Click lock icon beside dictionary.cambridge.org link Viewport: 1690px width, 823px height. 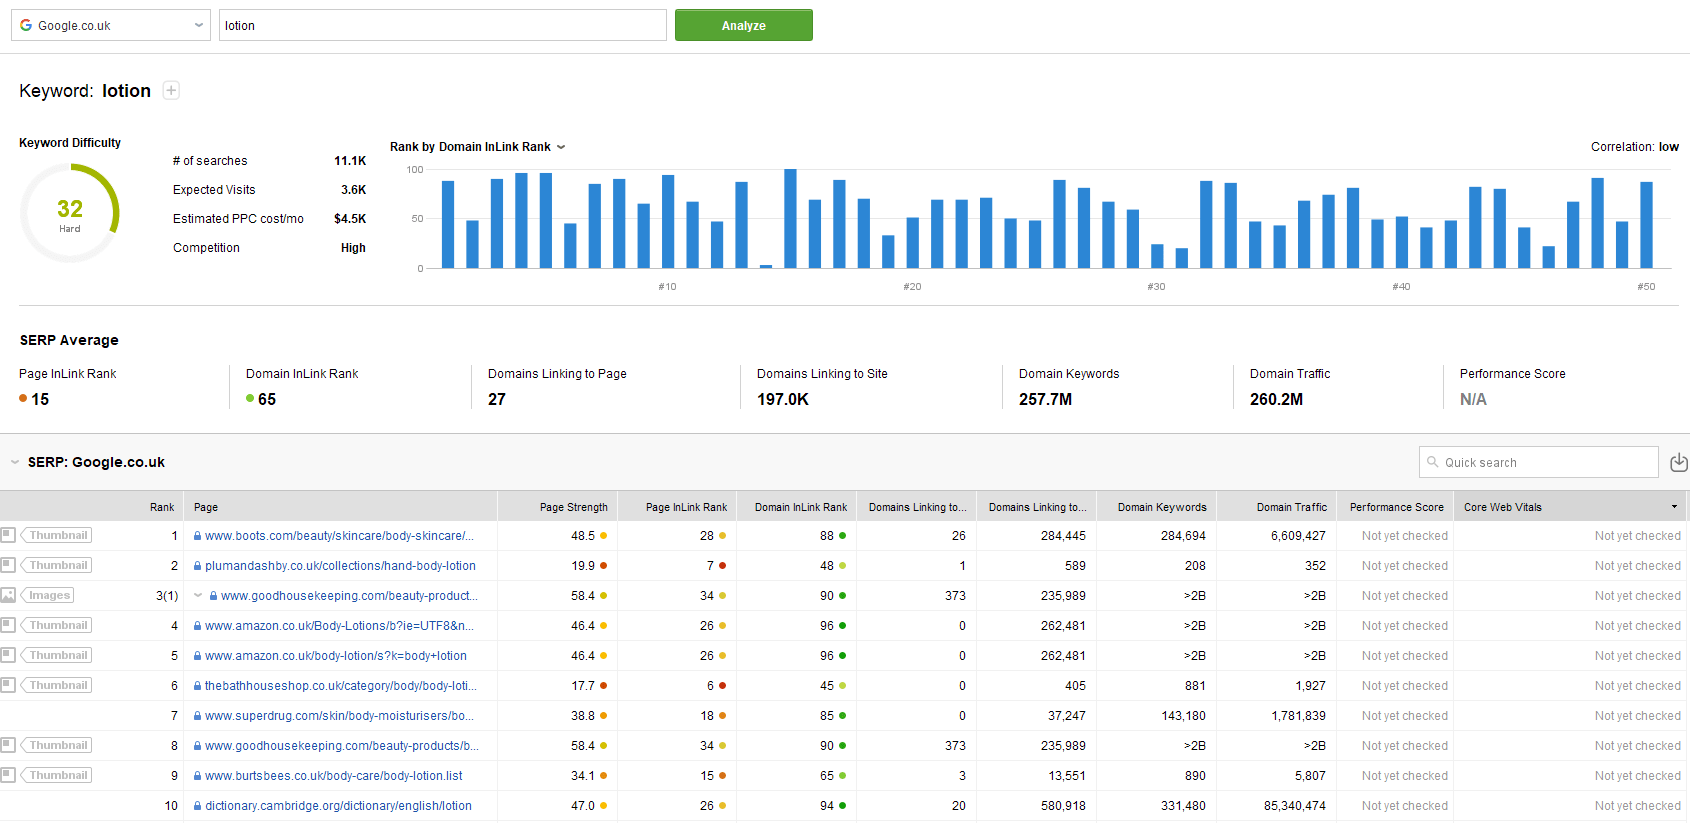(198, 806)
